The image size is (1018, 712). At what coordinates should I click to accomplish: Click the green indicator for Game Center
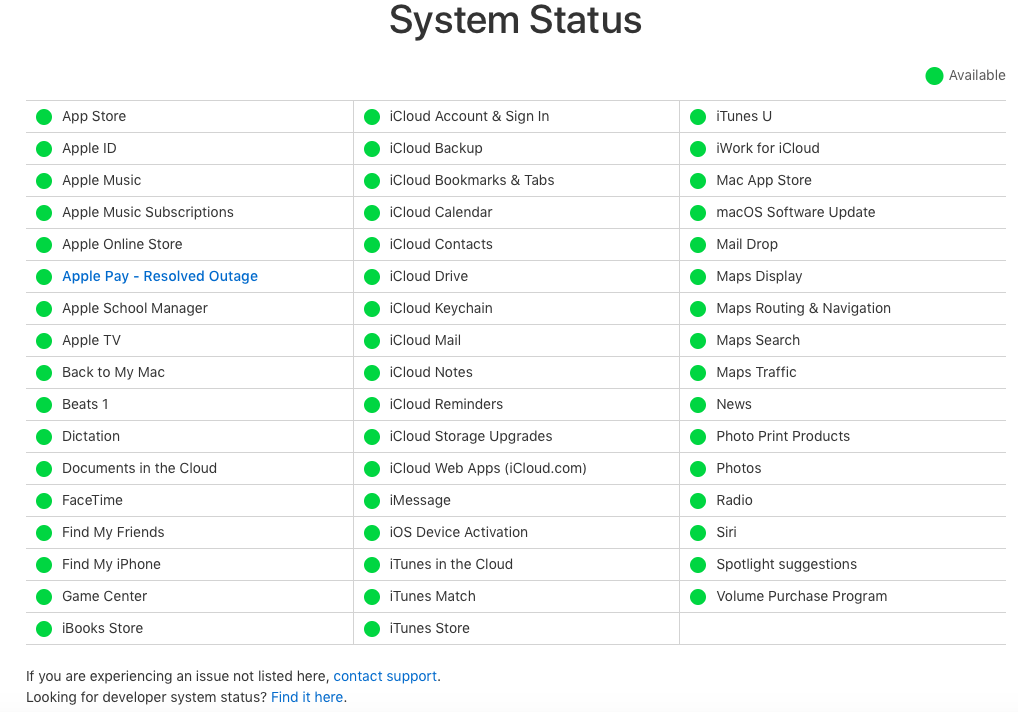click(x=44, y=597)
